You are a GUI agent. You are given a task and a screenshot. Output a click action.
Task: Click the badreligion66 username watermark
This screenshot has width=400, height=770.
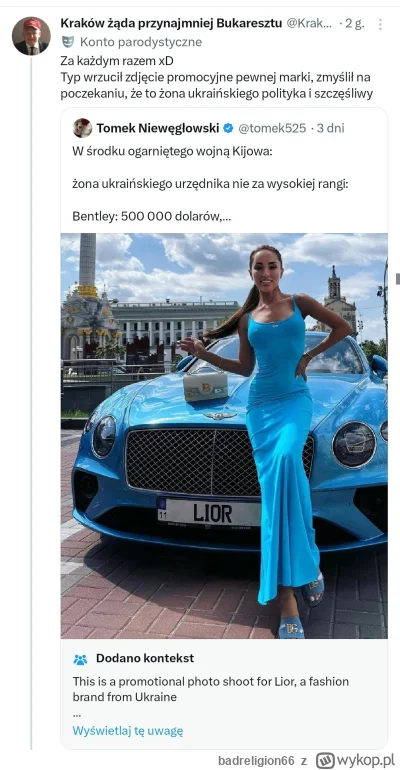256,761
